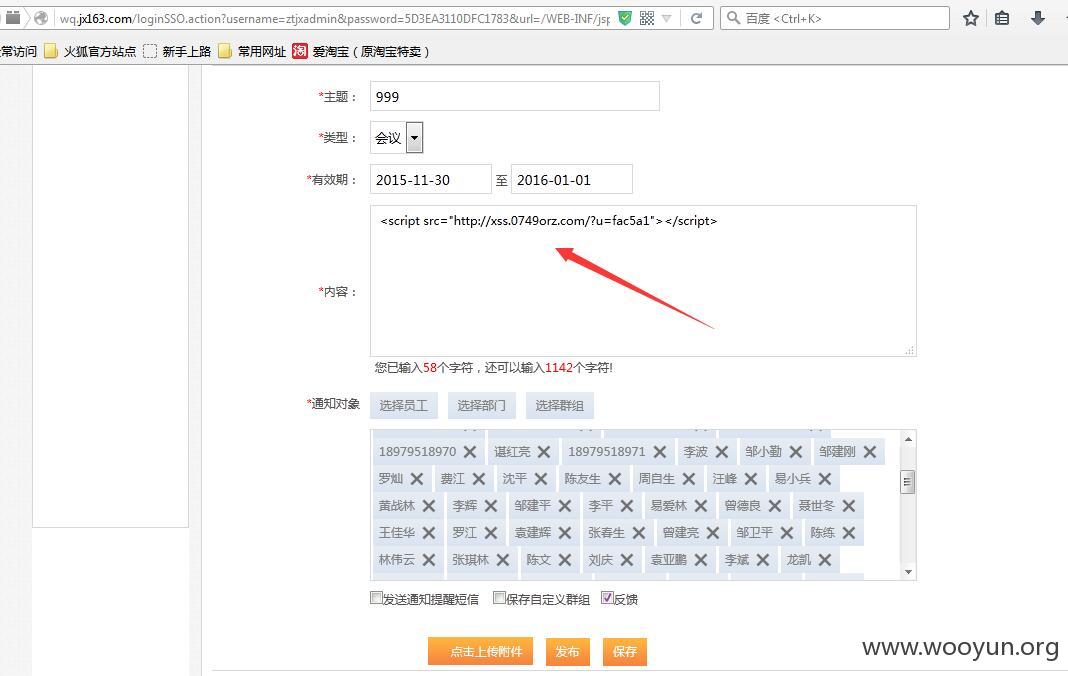Click the search magnifier icon
This screenshot has height=676, width=1068.
[x=733, y=18]
